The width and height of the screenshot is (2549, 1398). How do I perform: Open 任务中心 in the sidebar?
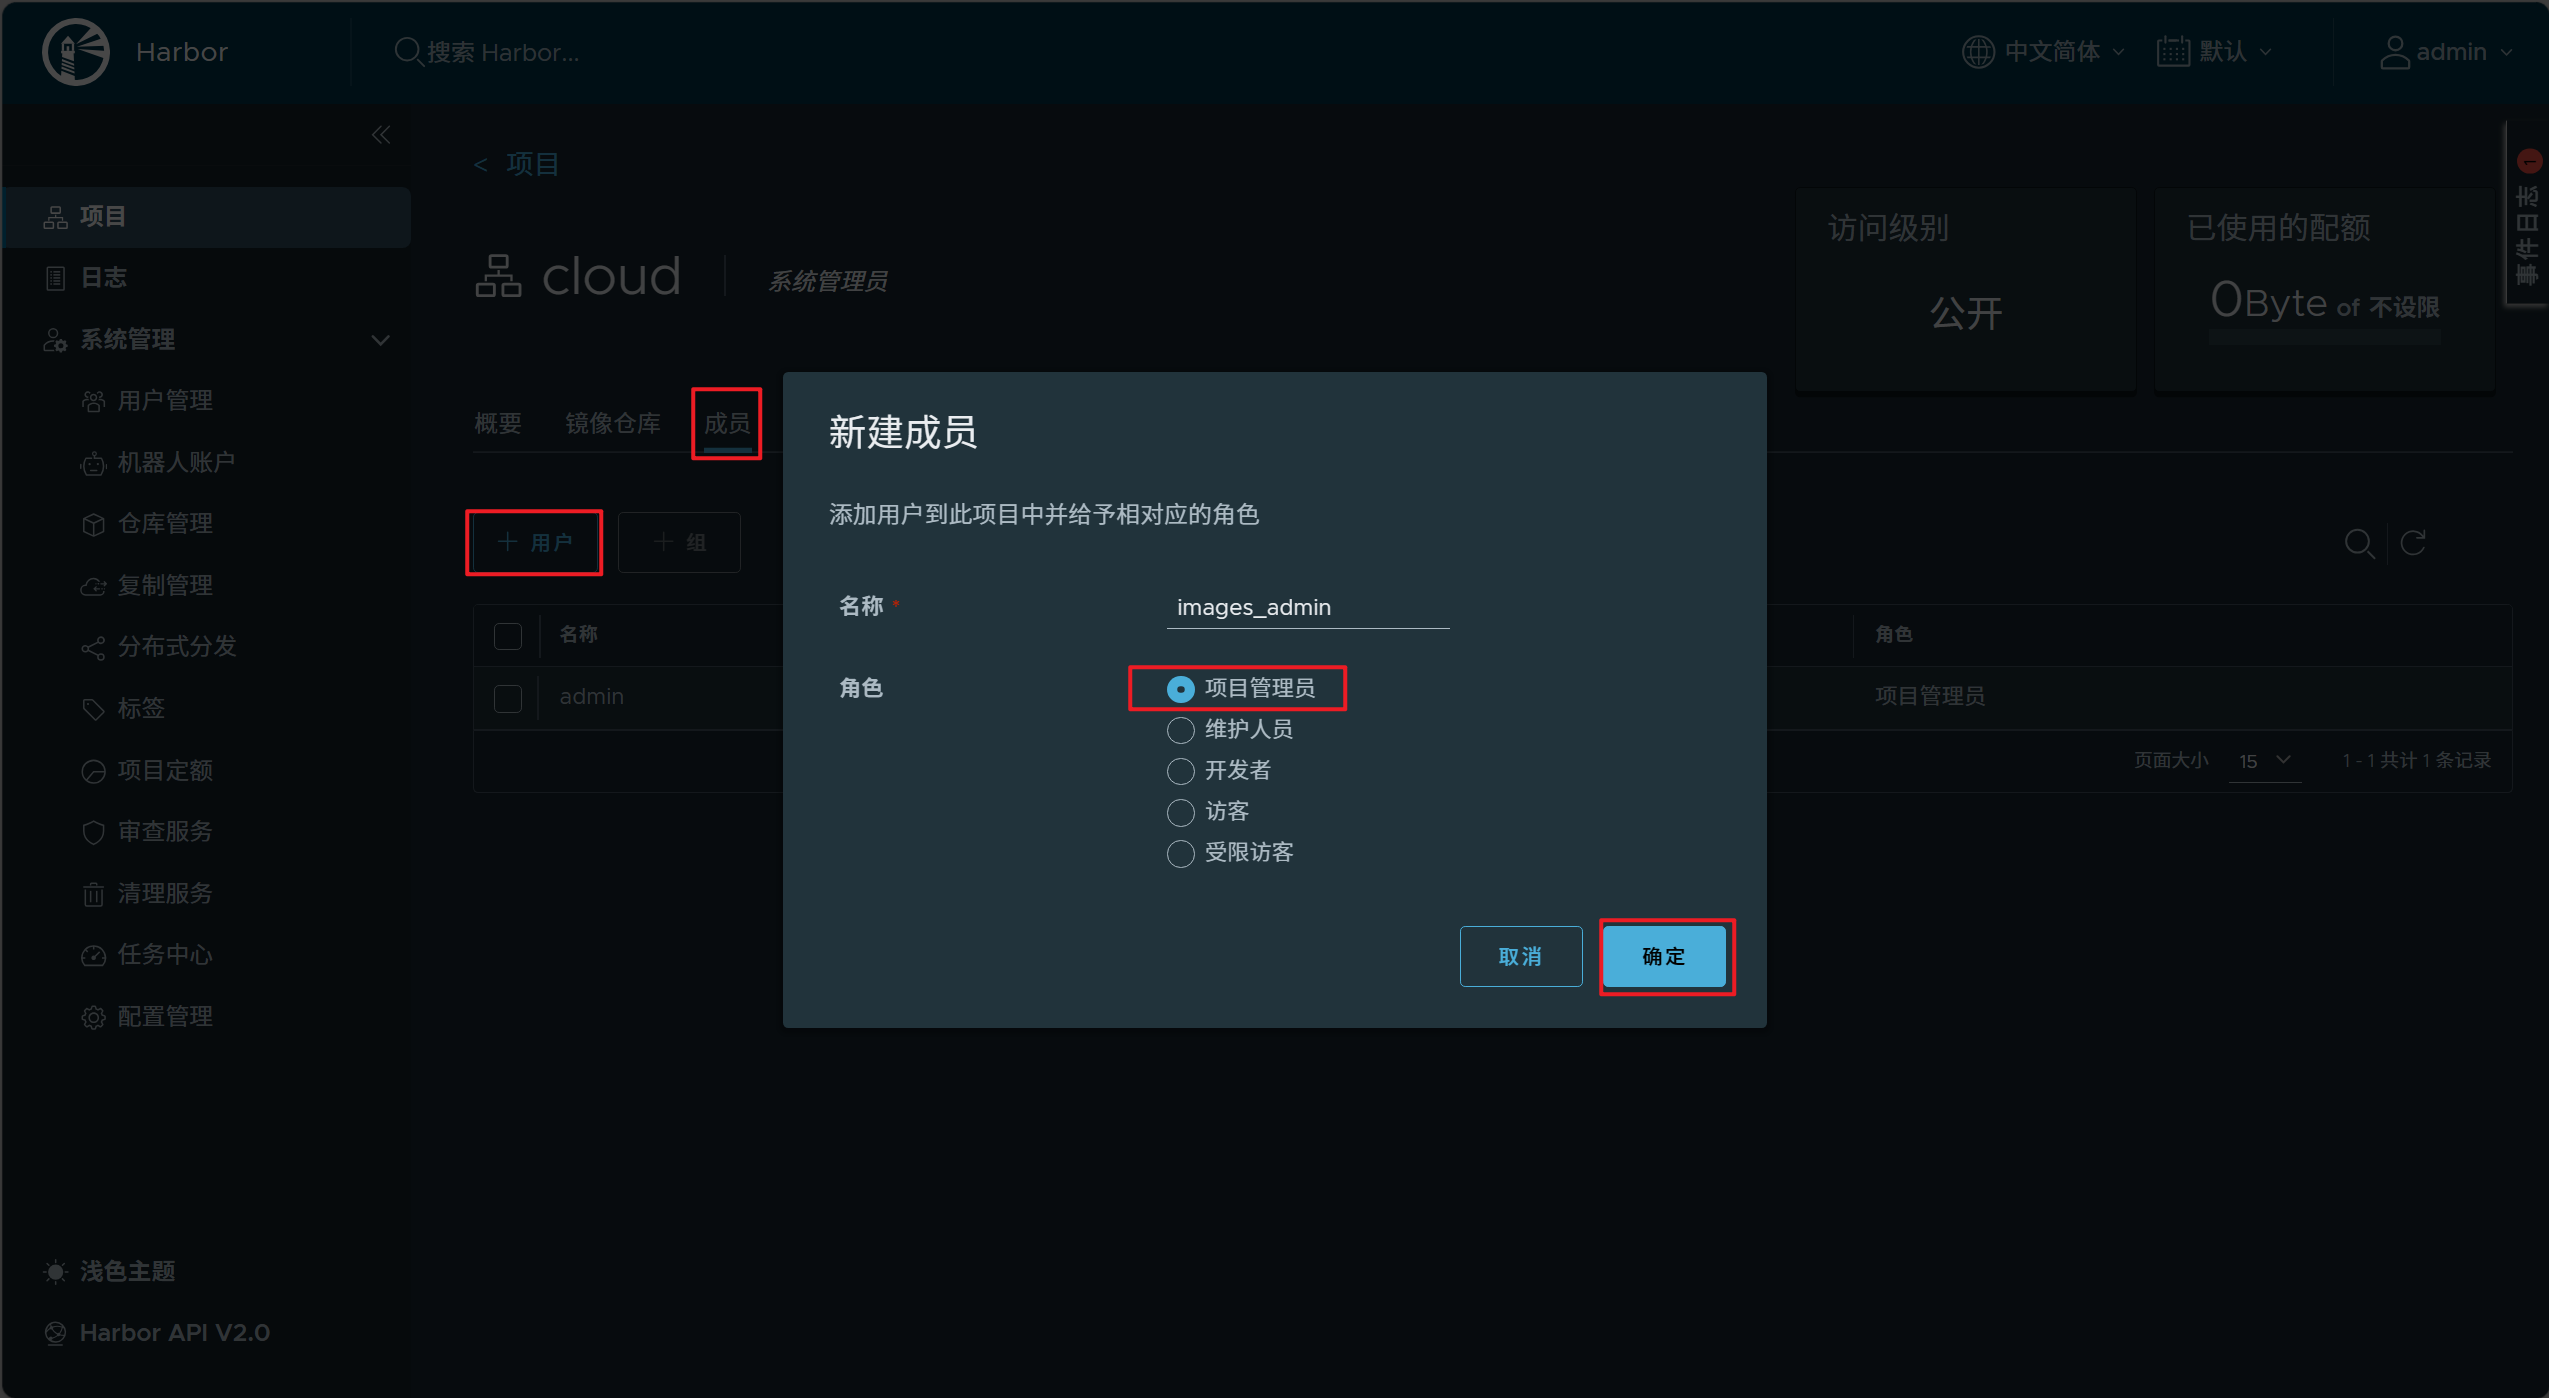click(165, 955)
